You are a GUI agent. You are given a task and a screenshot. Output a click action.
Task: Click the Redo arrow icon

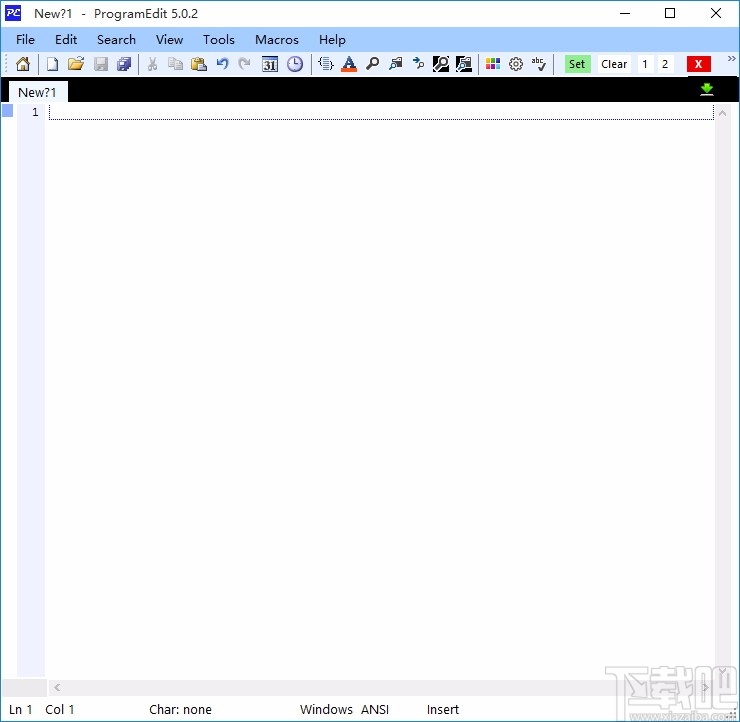pos(244,64)
